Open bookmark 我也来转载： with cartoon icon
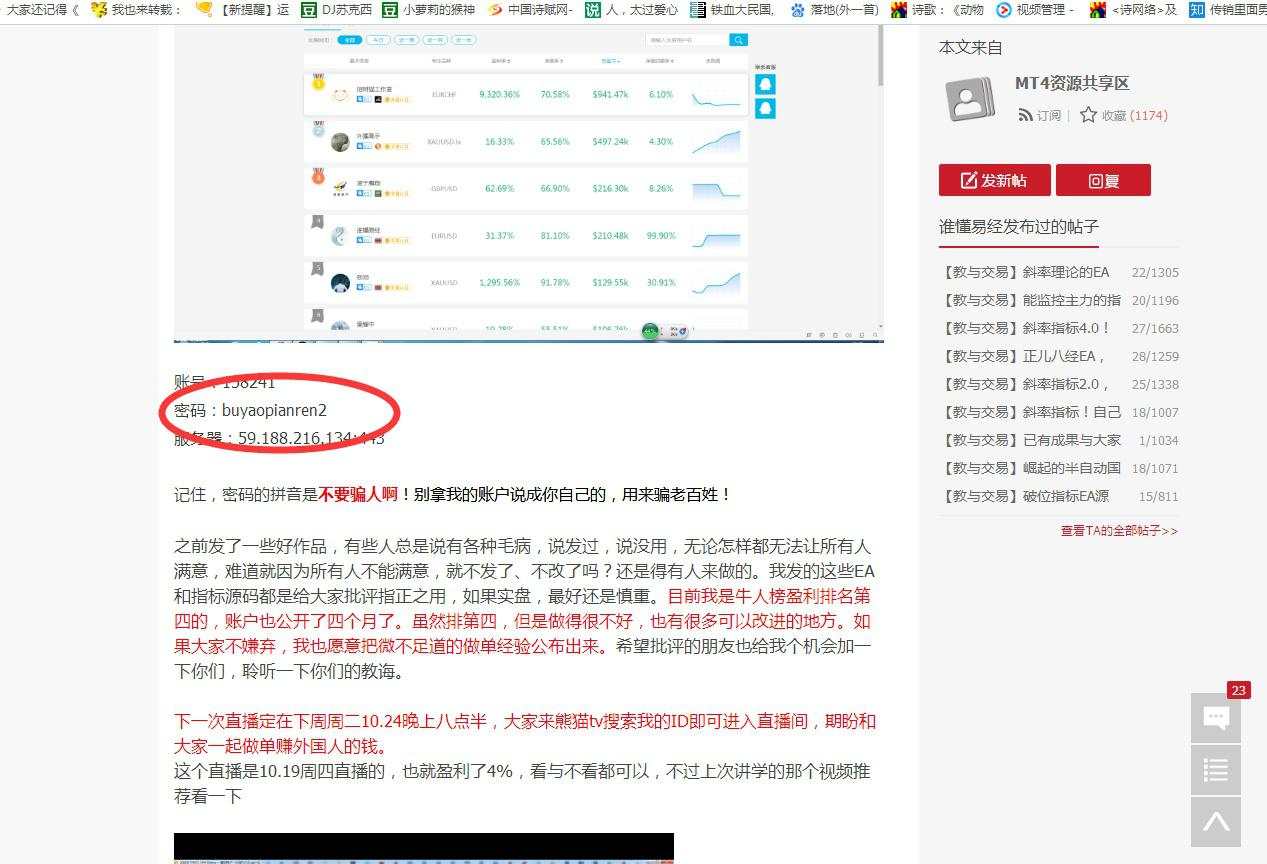The height and width of the screenshot is (864, 1267). tap(136, 10)
